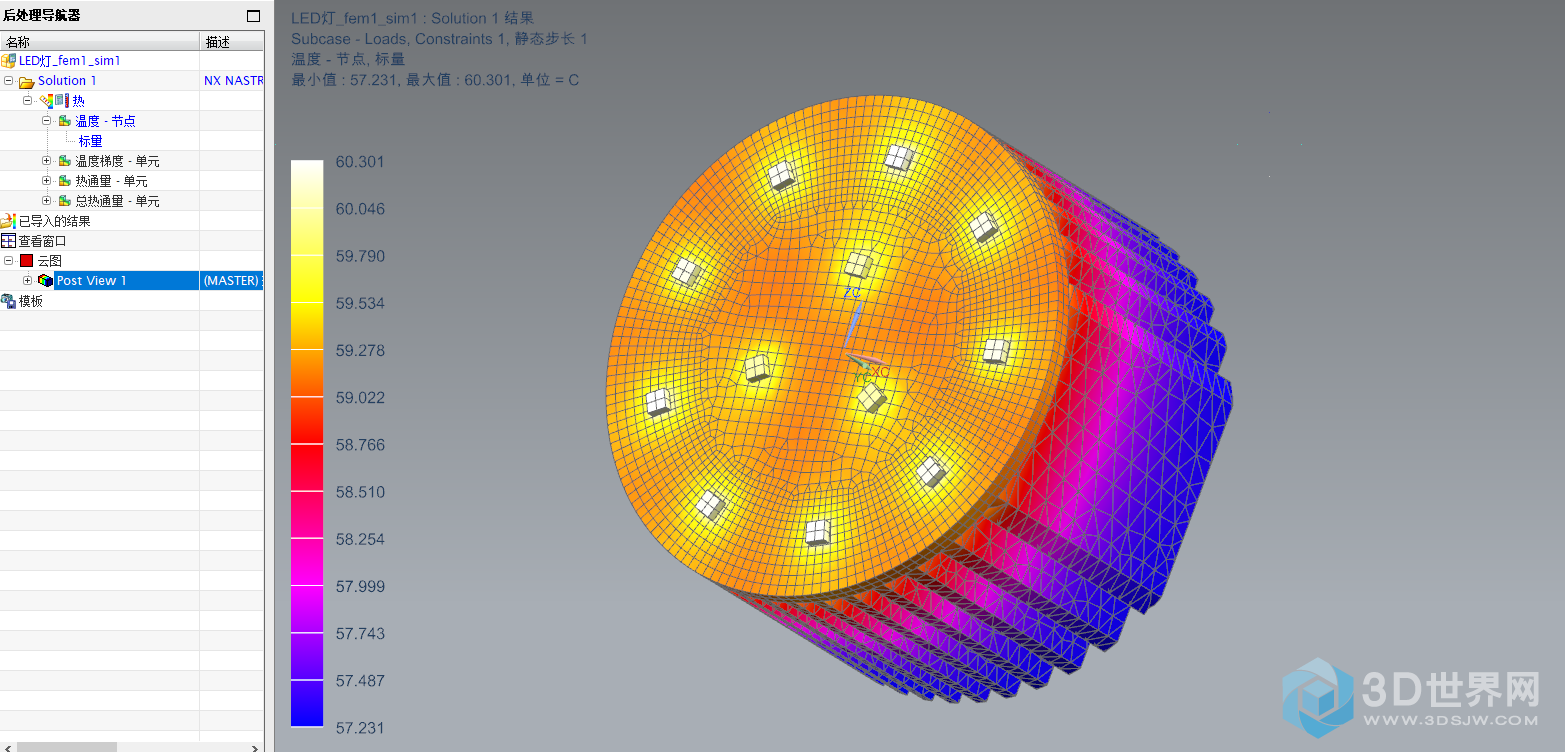
Task: Sort by the 名称 column header
Action: tap(100, 42)
